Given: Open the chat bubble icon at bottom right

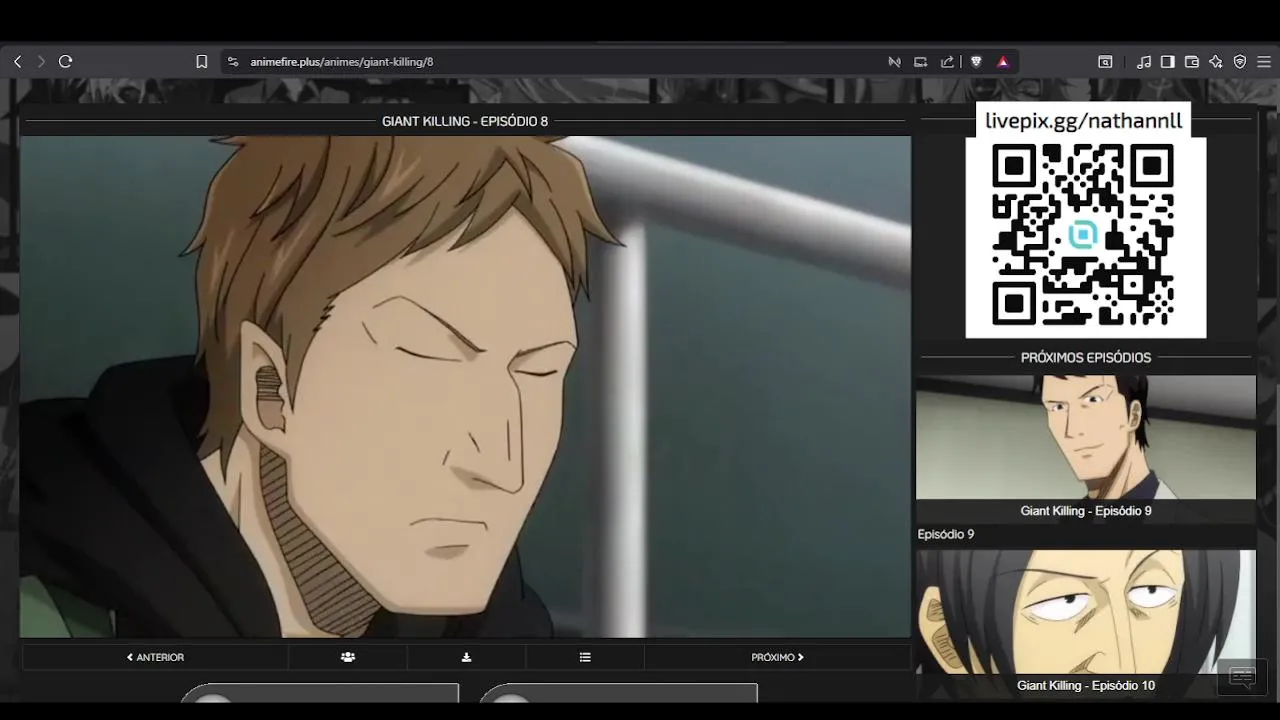Looking at the screenshot, I should click(x=1243, y=677).
